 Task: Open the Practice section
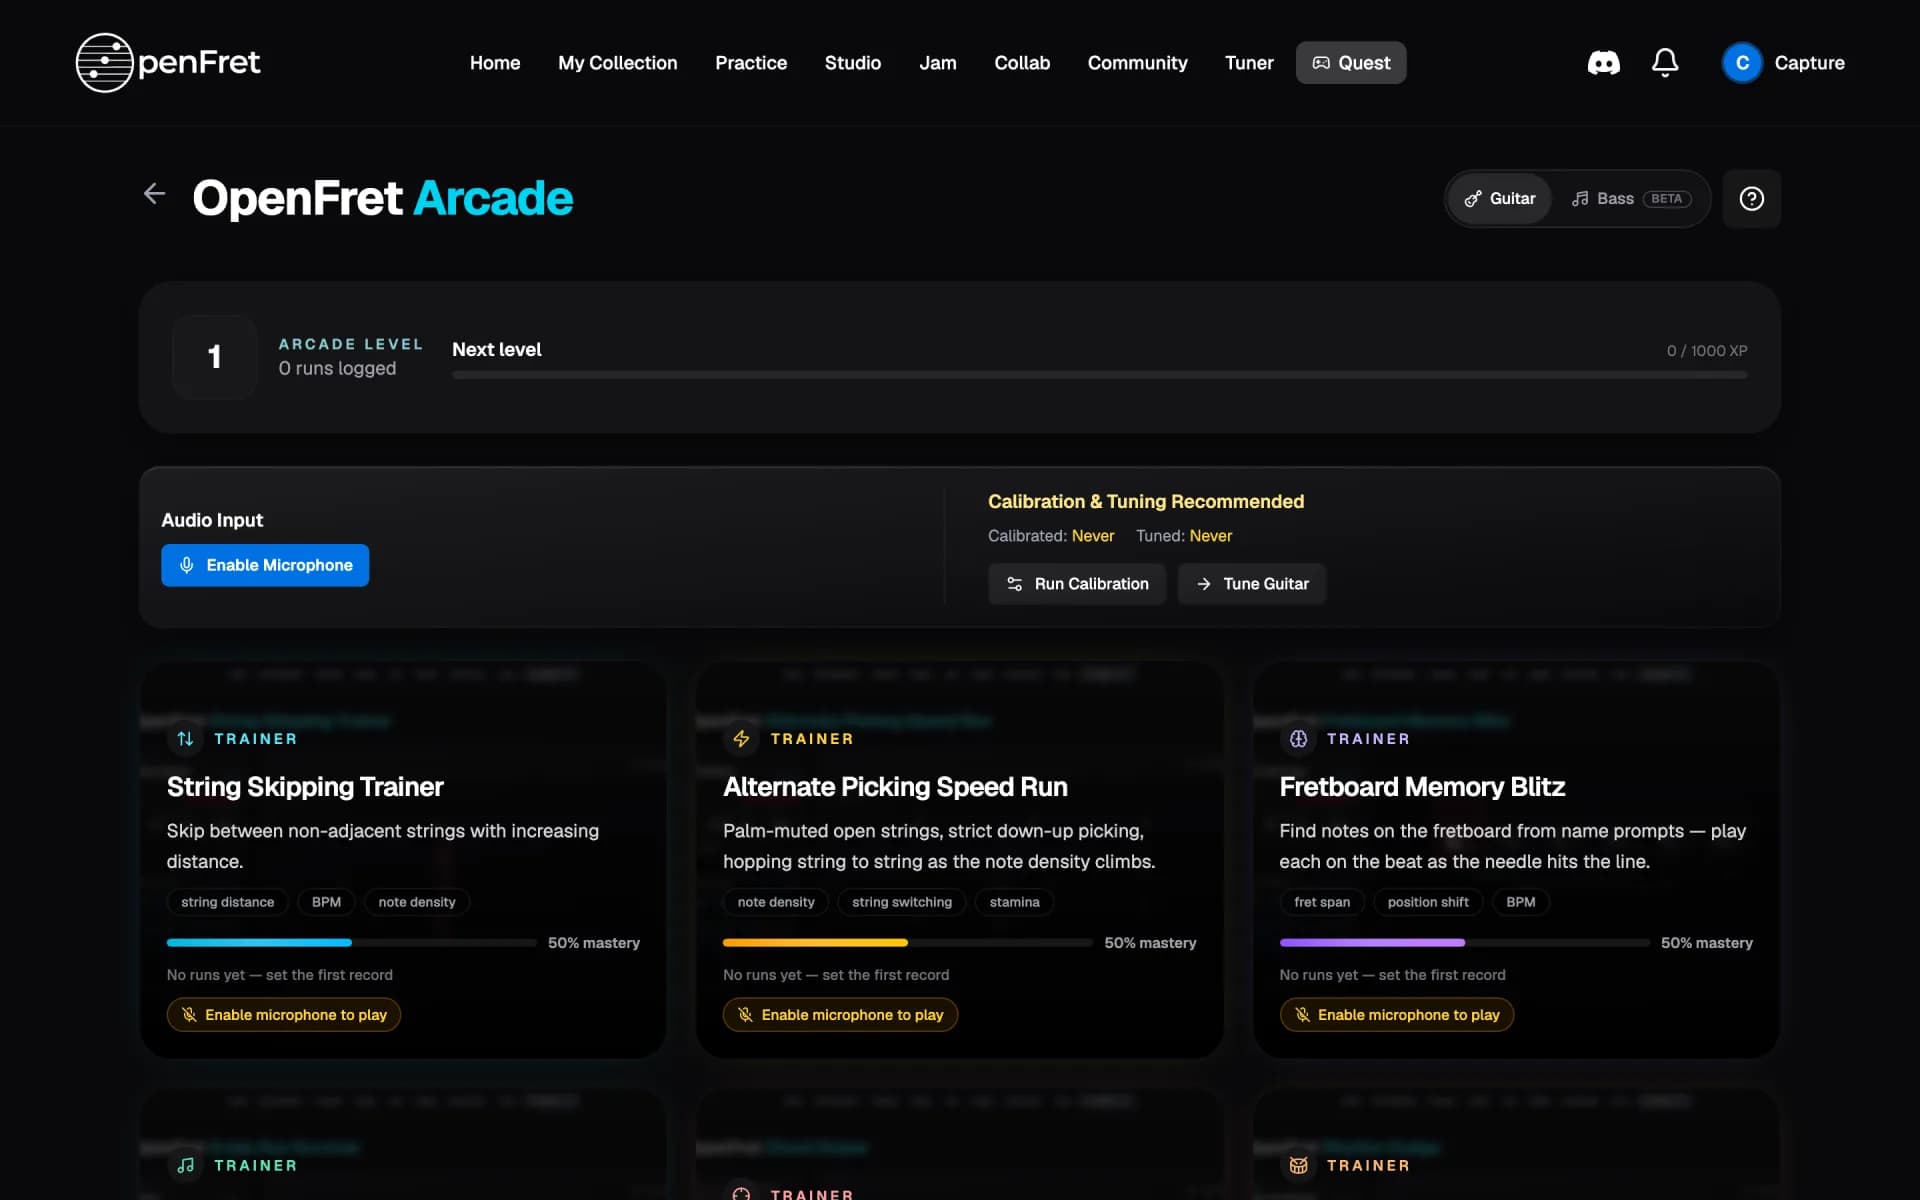[751, 63]
